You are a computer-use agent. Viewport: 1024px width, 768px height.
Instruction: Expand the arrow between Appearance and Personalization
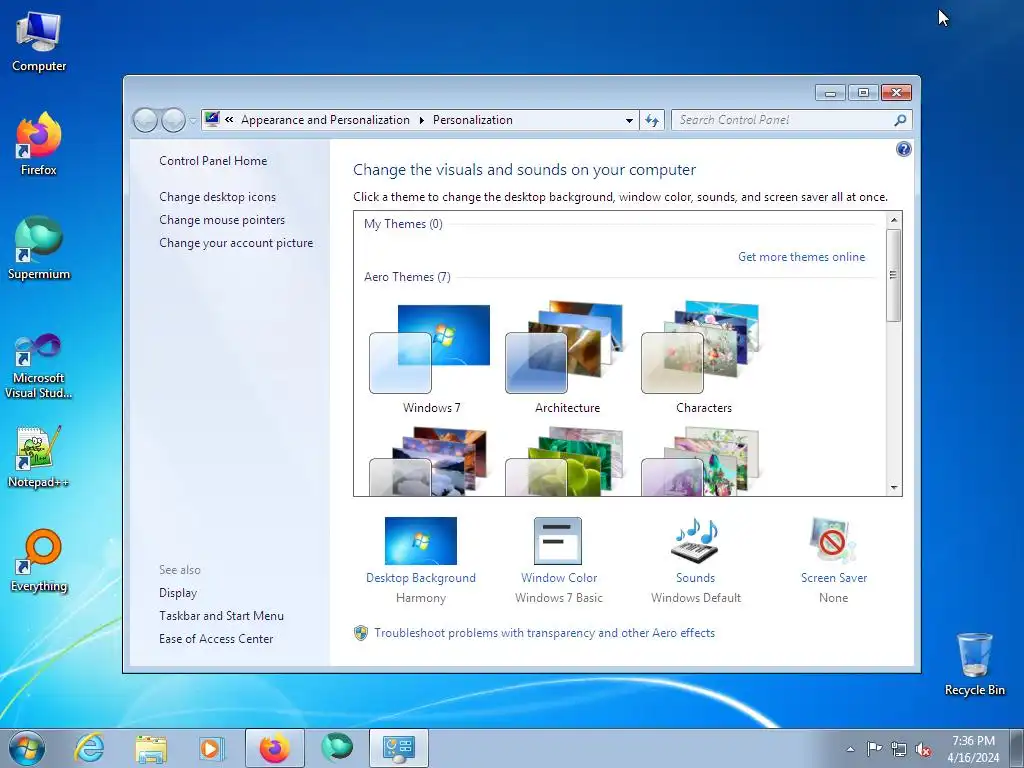[x=421, y=120]
